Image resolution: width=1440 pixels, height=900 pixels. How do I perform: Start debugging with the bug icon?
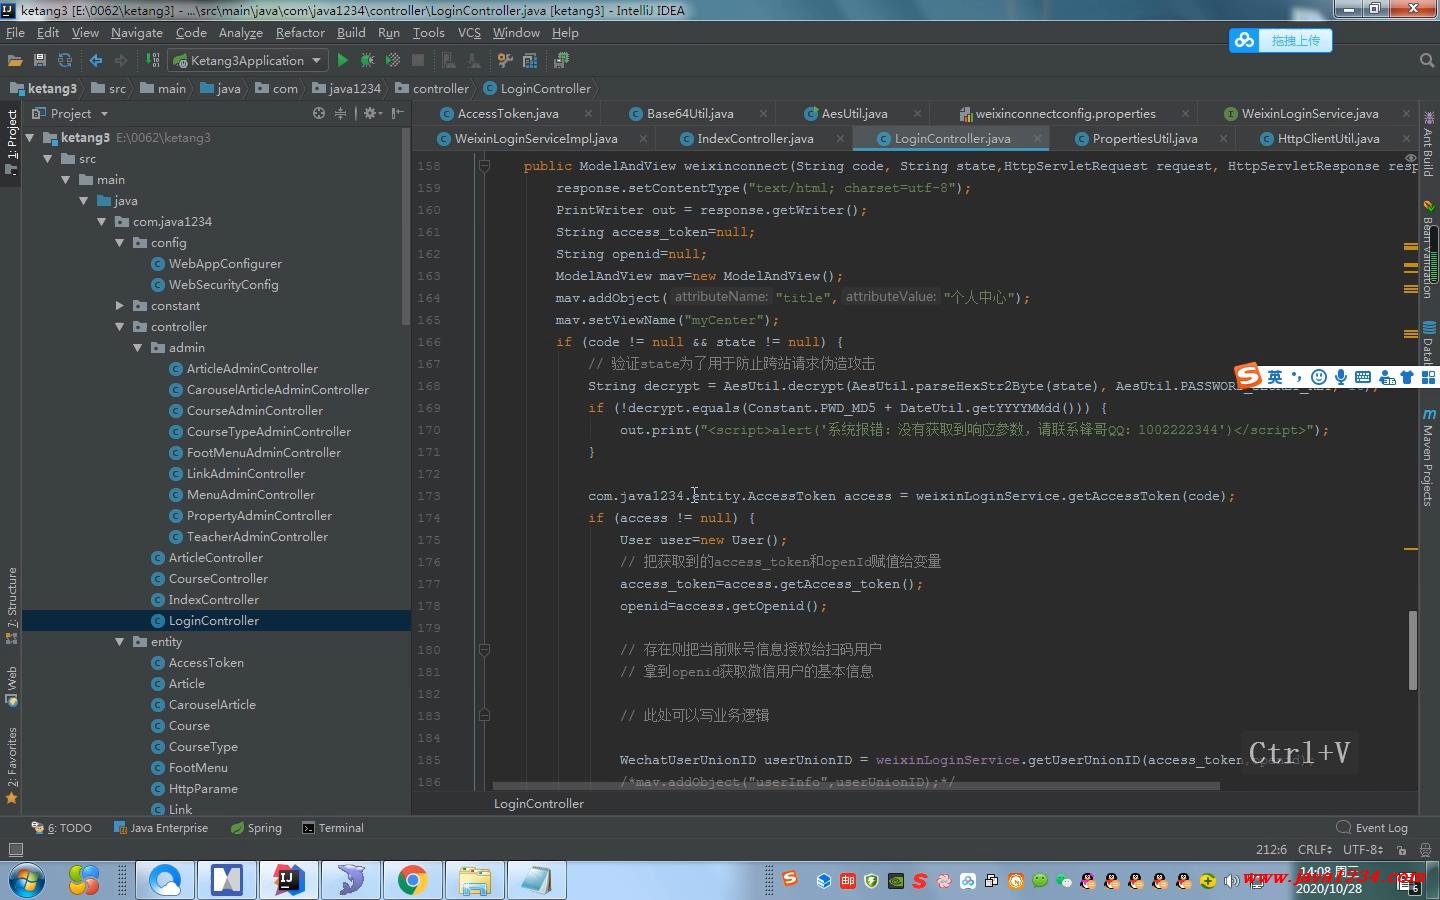(367, 61)
